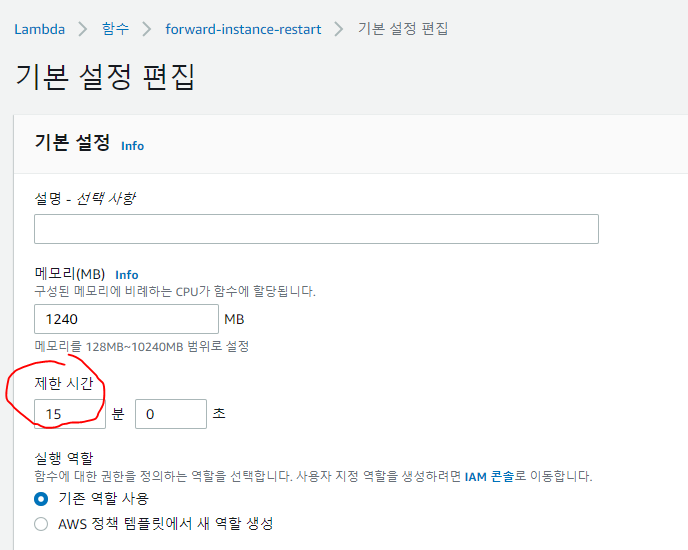Click the 기본 설정 편집 page heading
The height and width of the screenshot is (550, 688).
click(105, 78)
